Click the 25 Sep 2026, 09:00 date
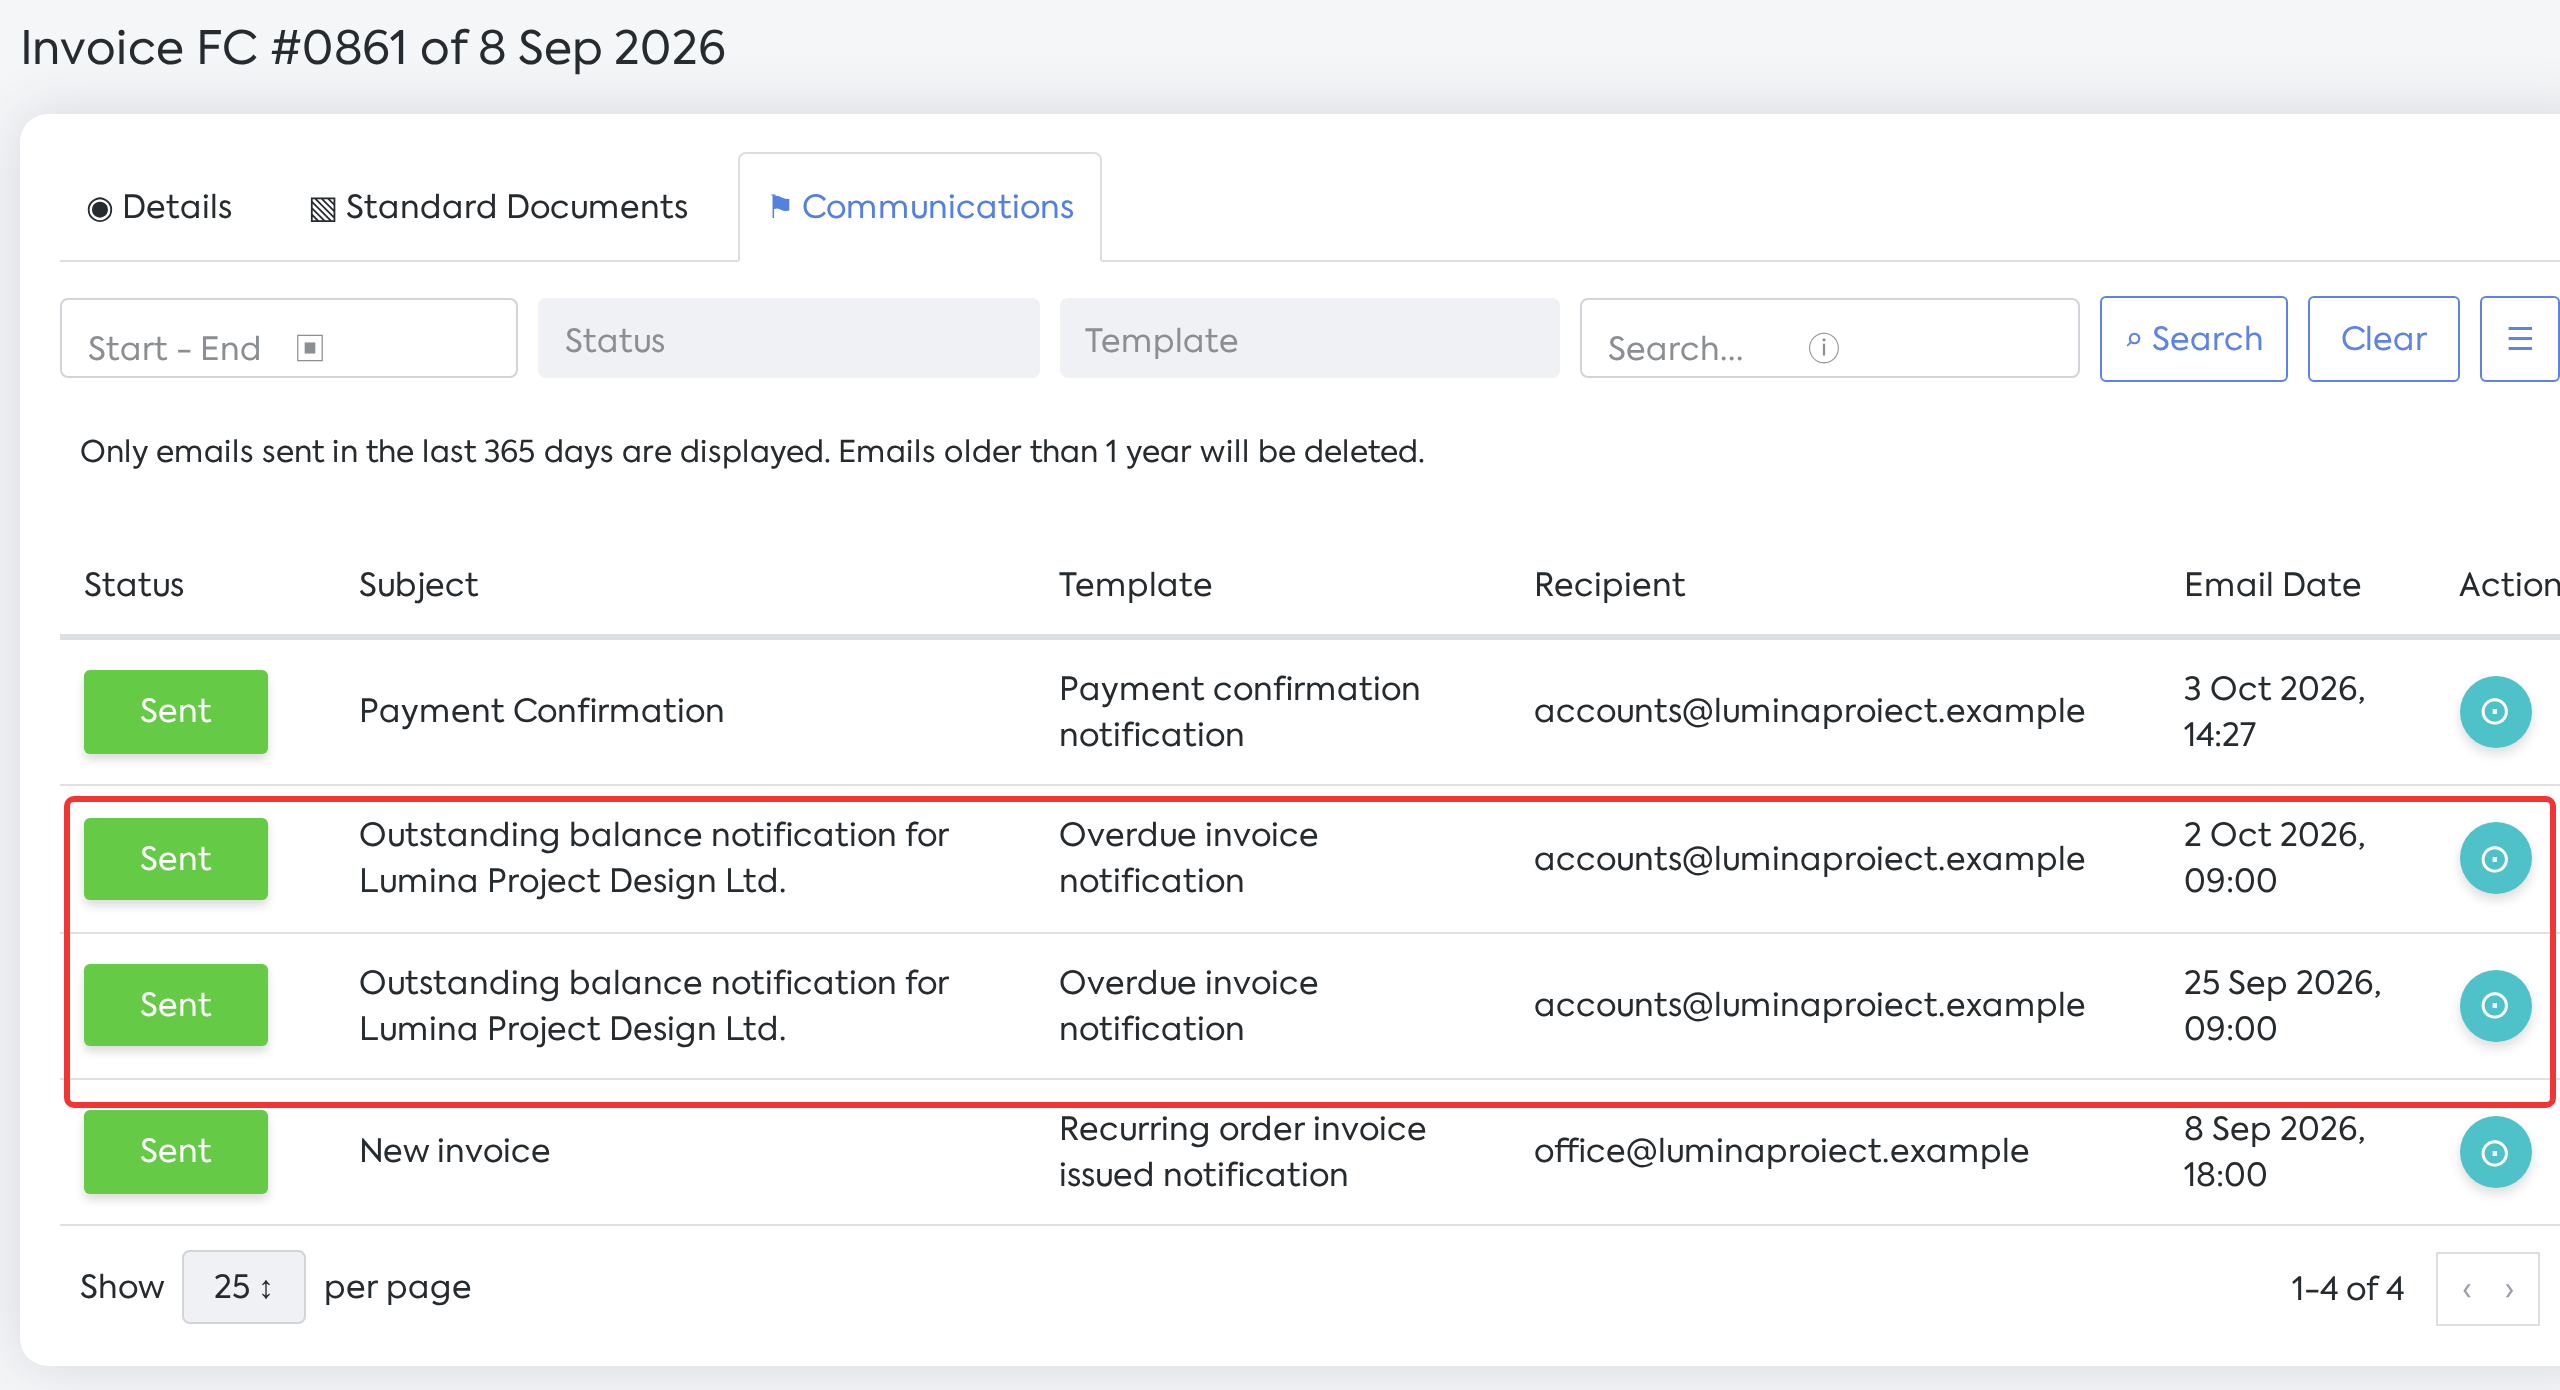Screen dimensions: 2560x1390 coord(2282,1006)
